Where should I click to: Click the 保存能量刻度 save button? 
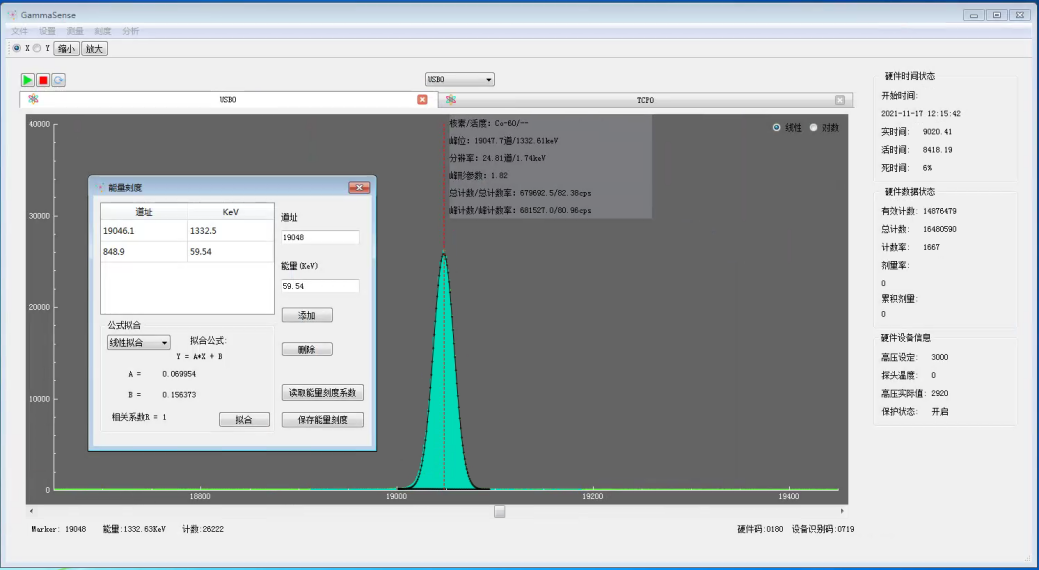pyautogui.click(x=322, y=420)
